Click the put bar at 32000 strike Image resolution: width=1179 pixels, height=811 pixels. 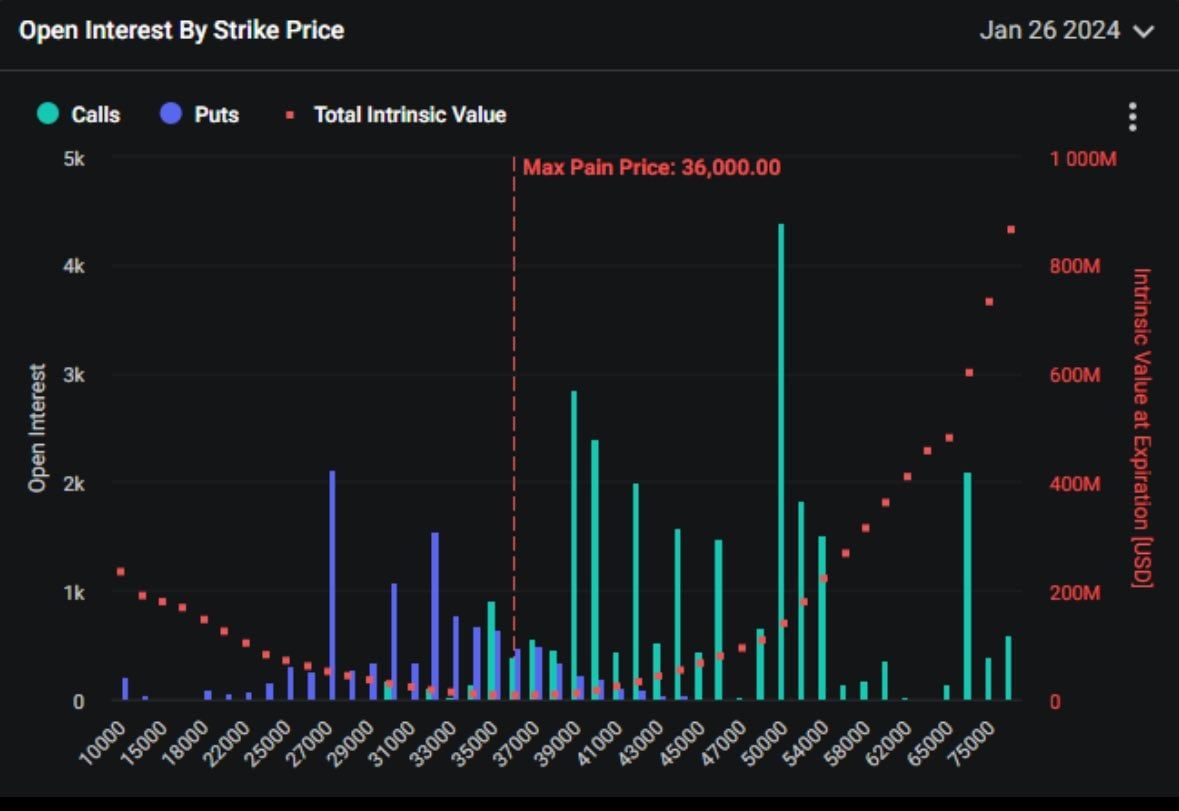click(435, 615)
